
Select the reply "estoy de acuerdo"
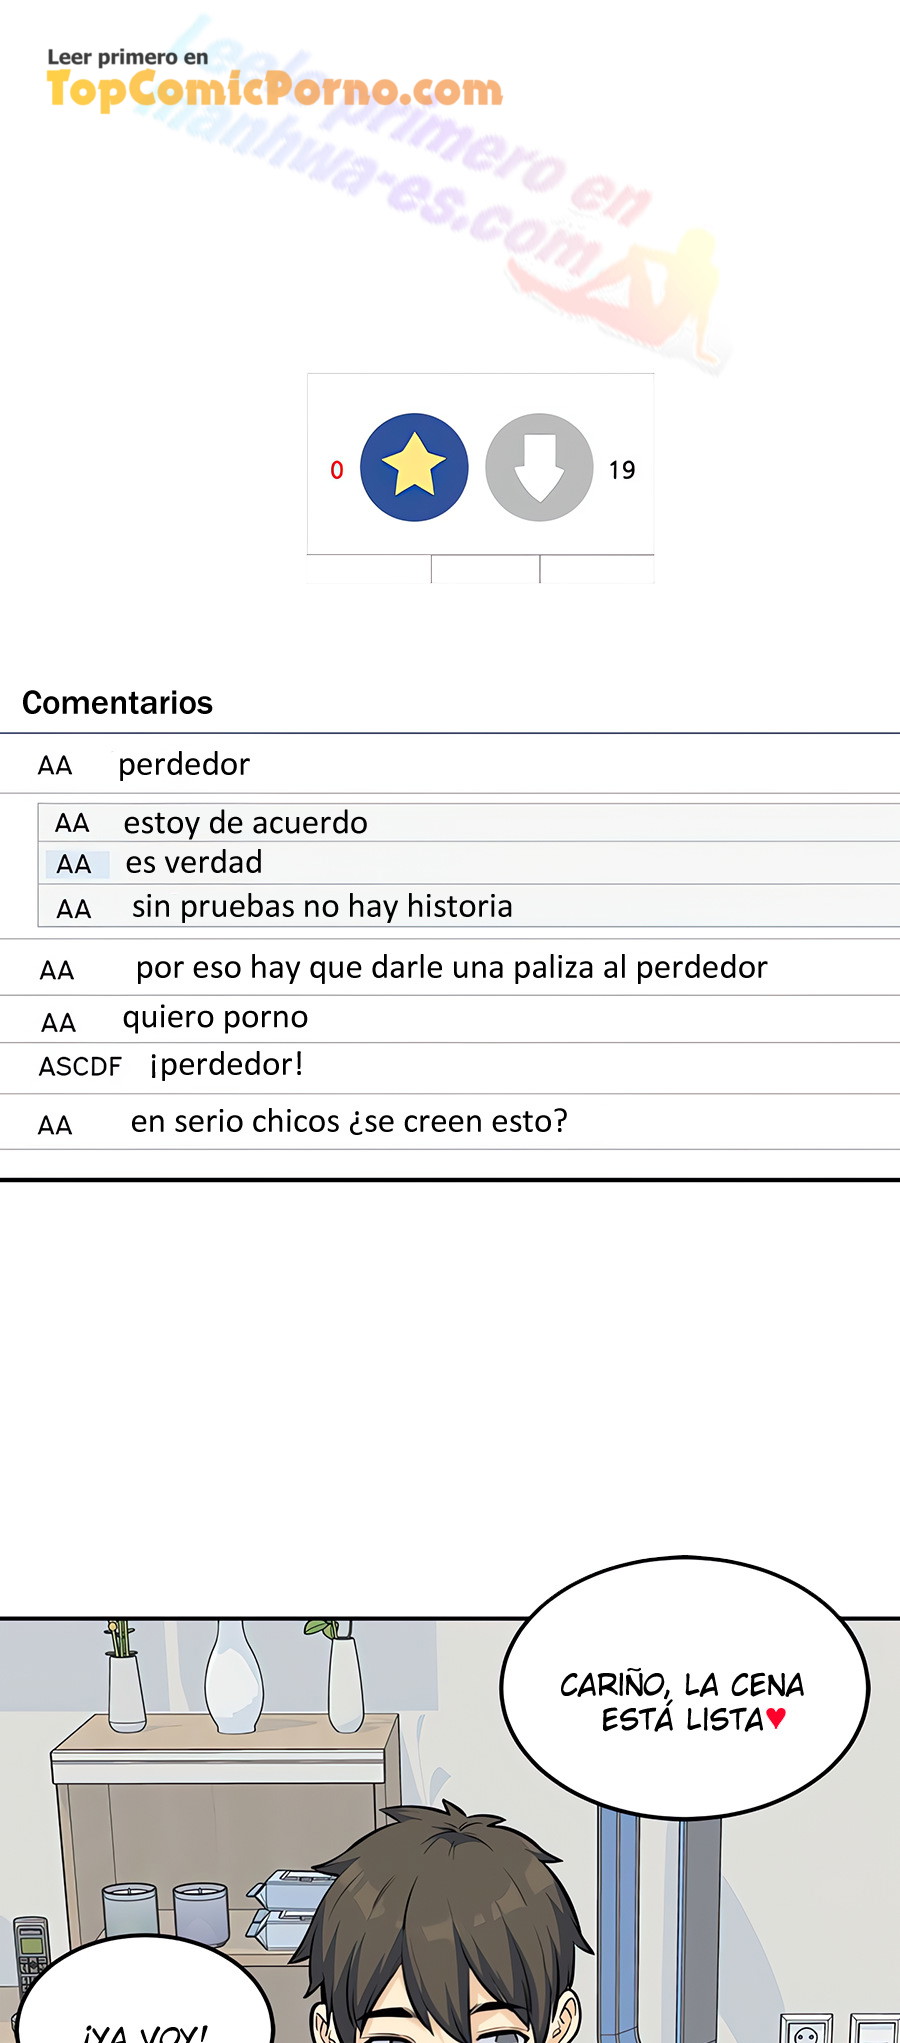click(x=245, y=823)
